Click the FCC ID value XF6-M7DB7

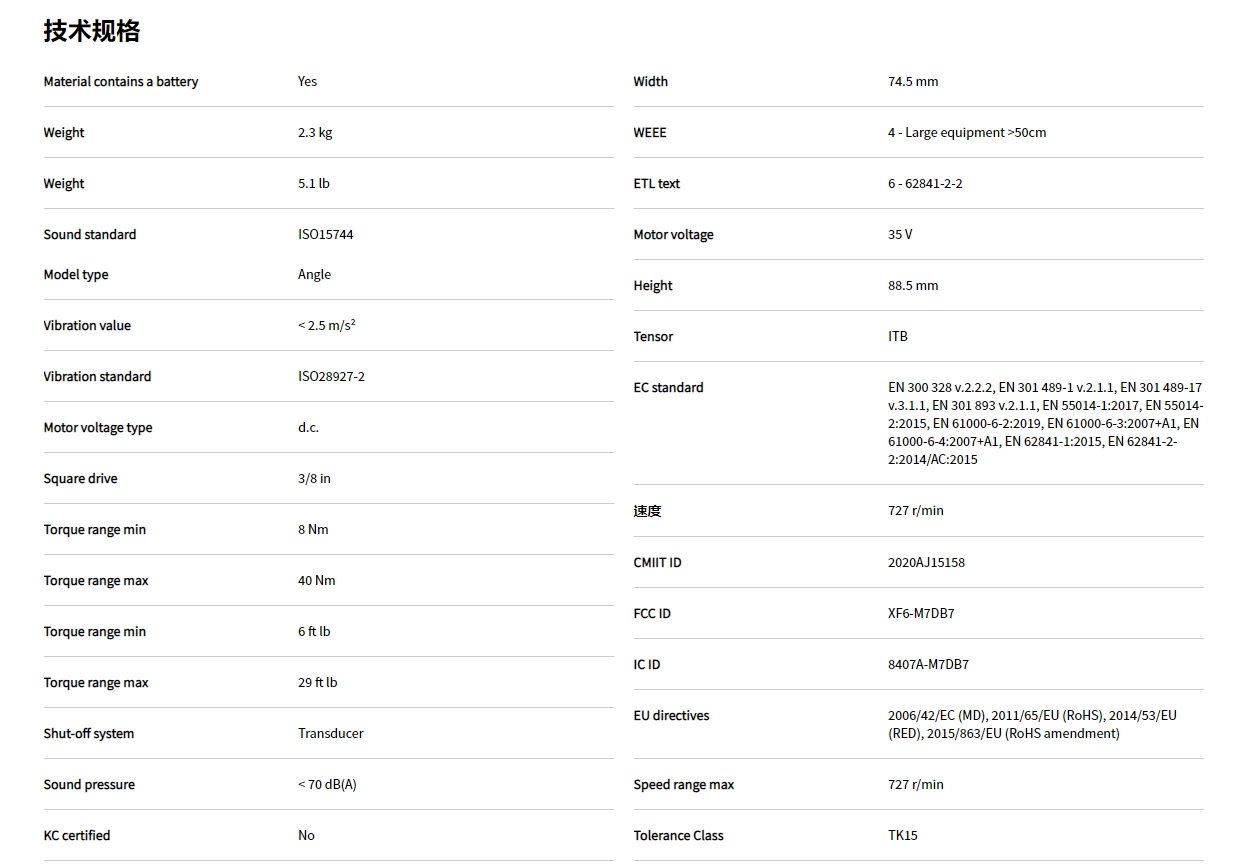tap(921, 614)
